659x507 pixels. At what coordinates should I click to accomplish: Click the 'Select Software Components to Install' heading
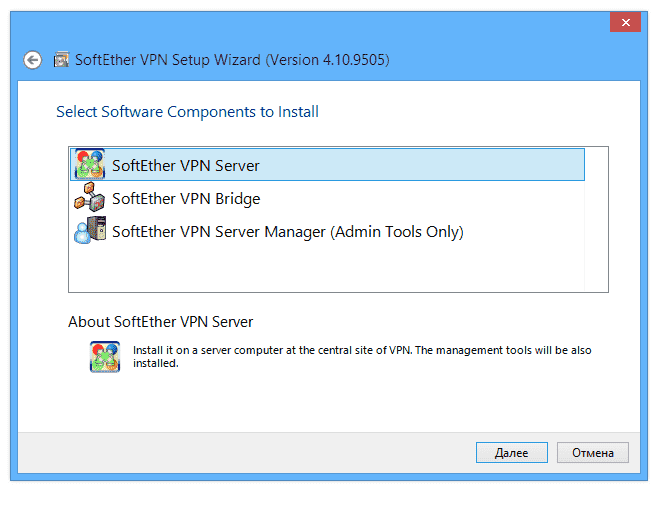click(x=187, y=112)
